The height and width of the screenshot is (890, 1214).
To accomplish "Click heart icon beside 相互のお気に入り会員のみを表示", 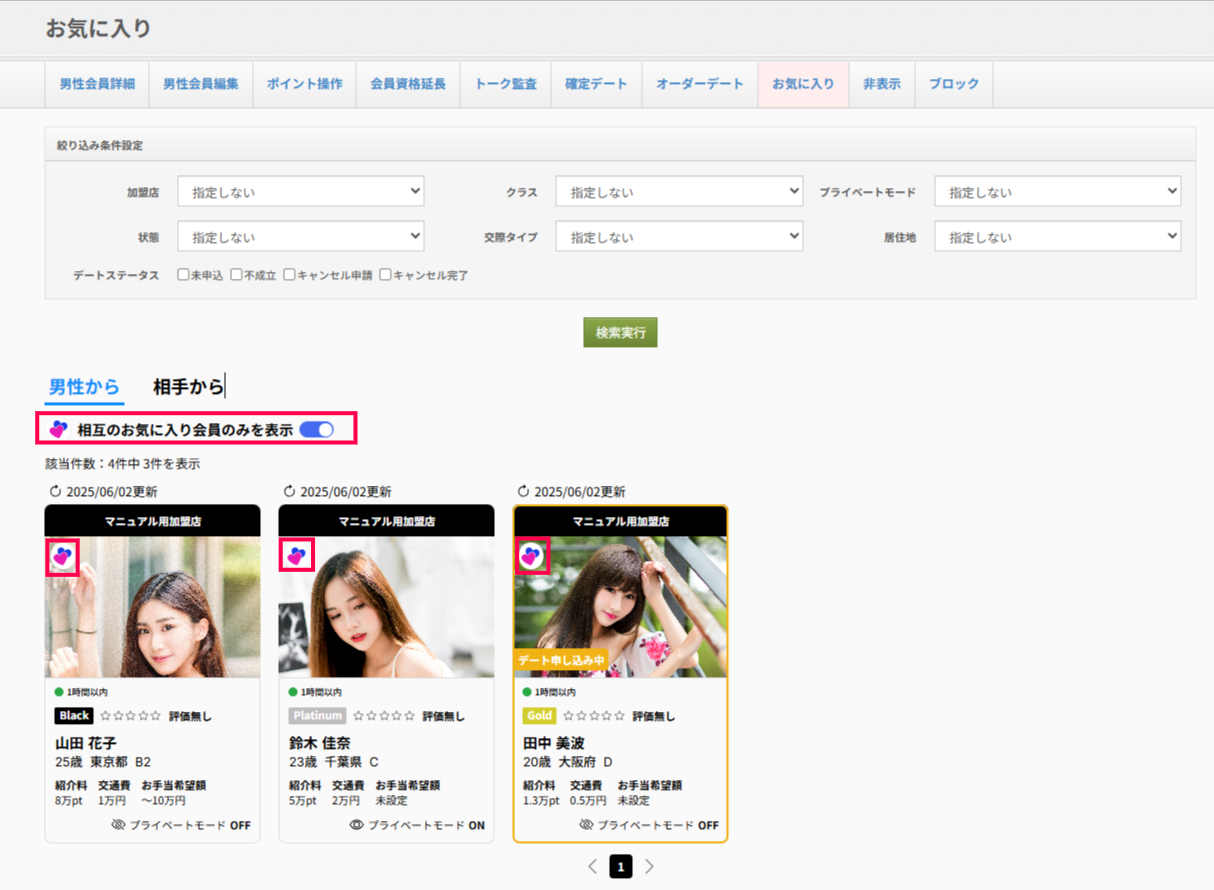I will pyautogui.click(x=58, y=429).
